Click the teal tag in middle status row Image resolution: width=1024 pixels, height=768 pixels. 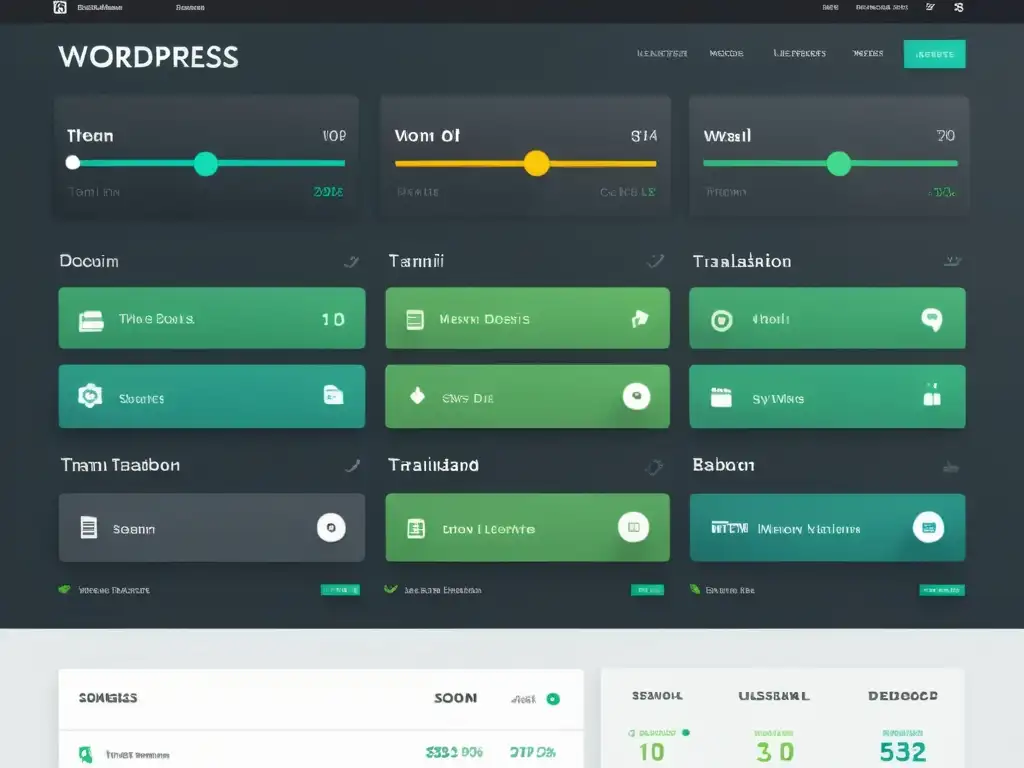647,590
